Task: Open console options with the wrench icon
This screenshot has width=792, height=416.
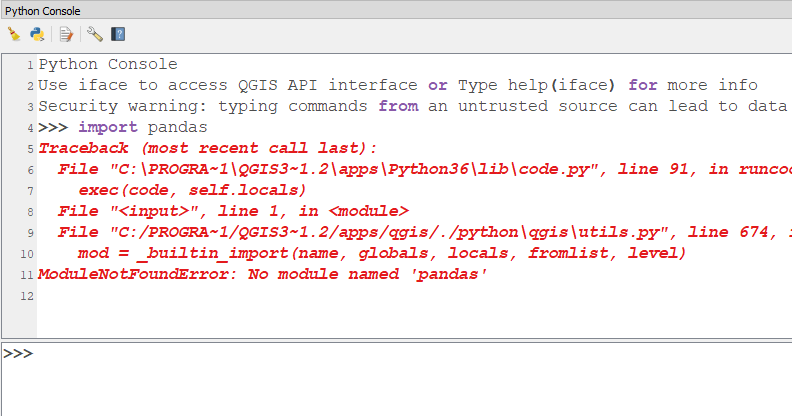Action: pyautogui.click(x=94, y=34)
